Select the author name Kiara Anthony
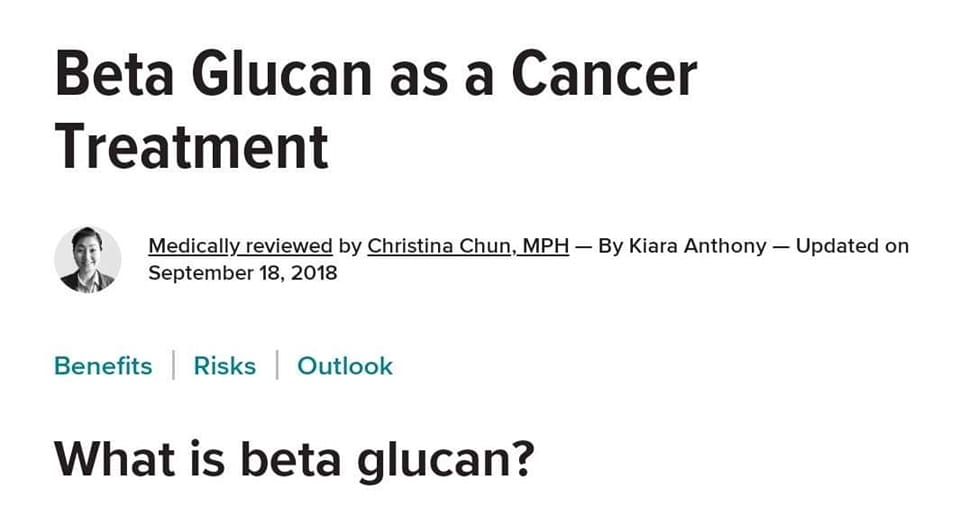The image size is (960, 516). (x=697, y=246)
